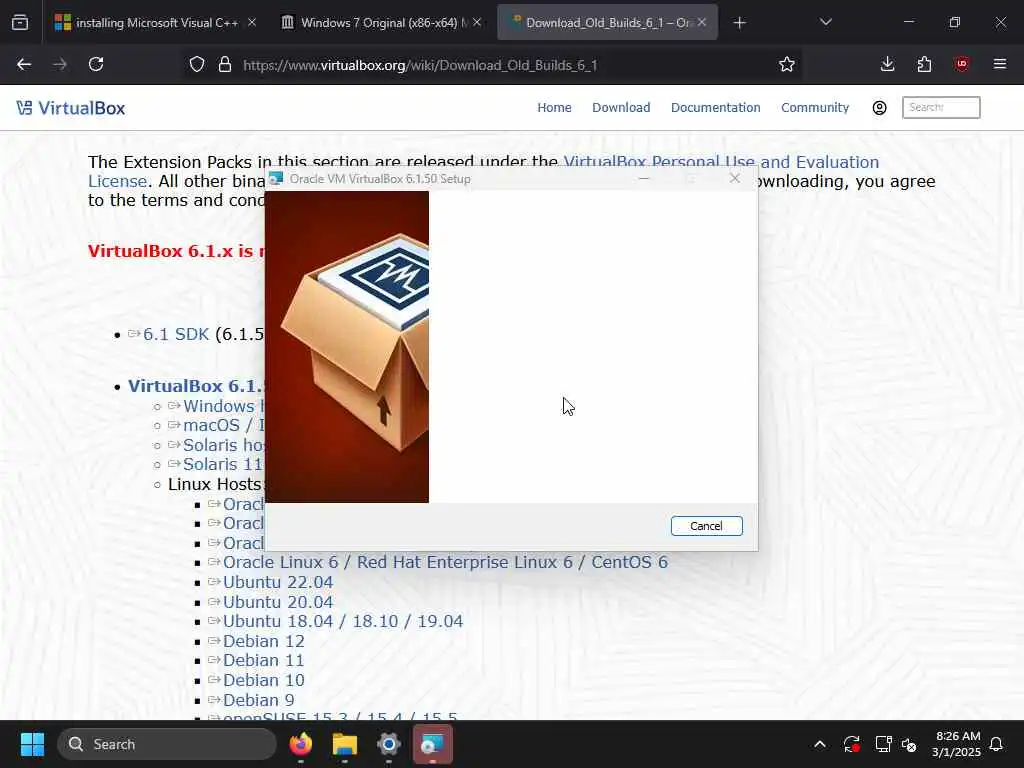Open Settings from the taskbar
Viewport: 1024px width, 768px height.
(389, 744)
